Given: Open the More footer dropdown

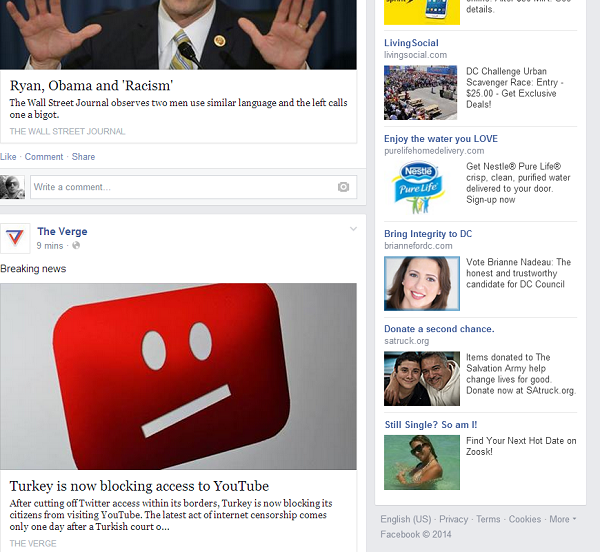Looking at the screenshot, I should pyautogui.click(x=563, y=519).
